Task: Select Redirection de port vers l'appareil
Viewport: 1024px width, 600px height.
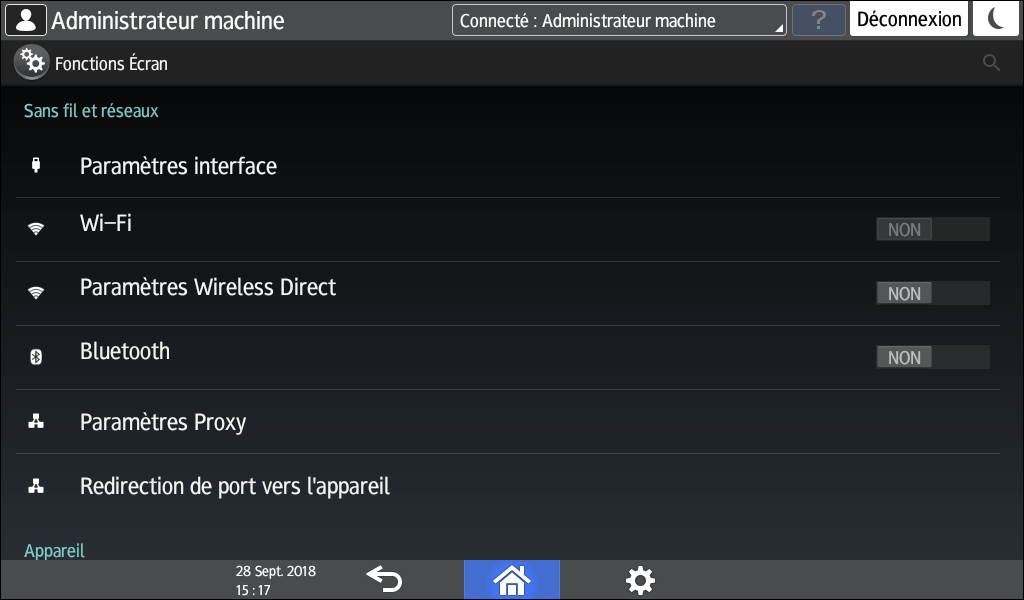Action: pos(235,487)
